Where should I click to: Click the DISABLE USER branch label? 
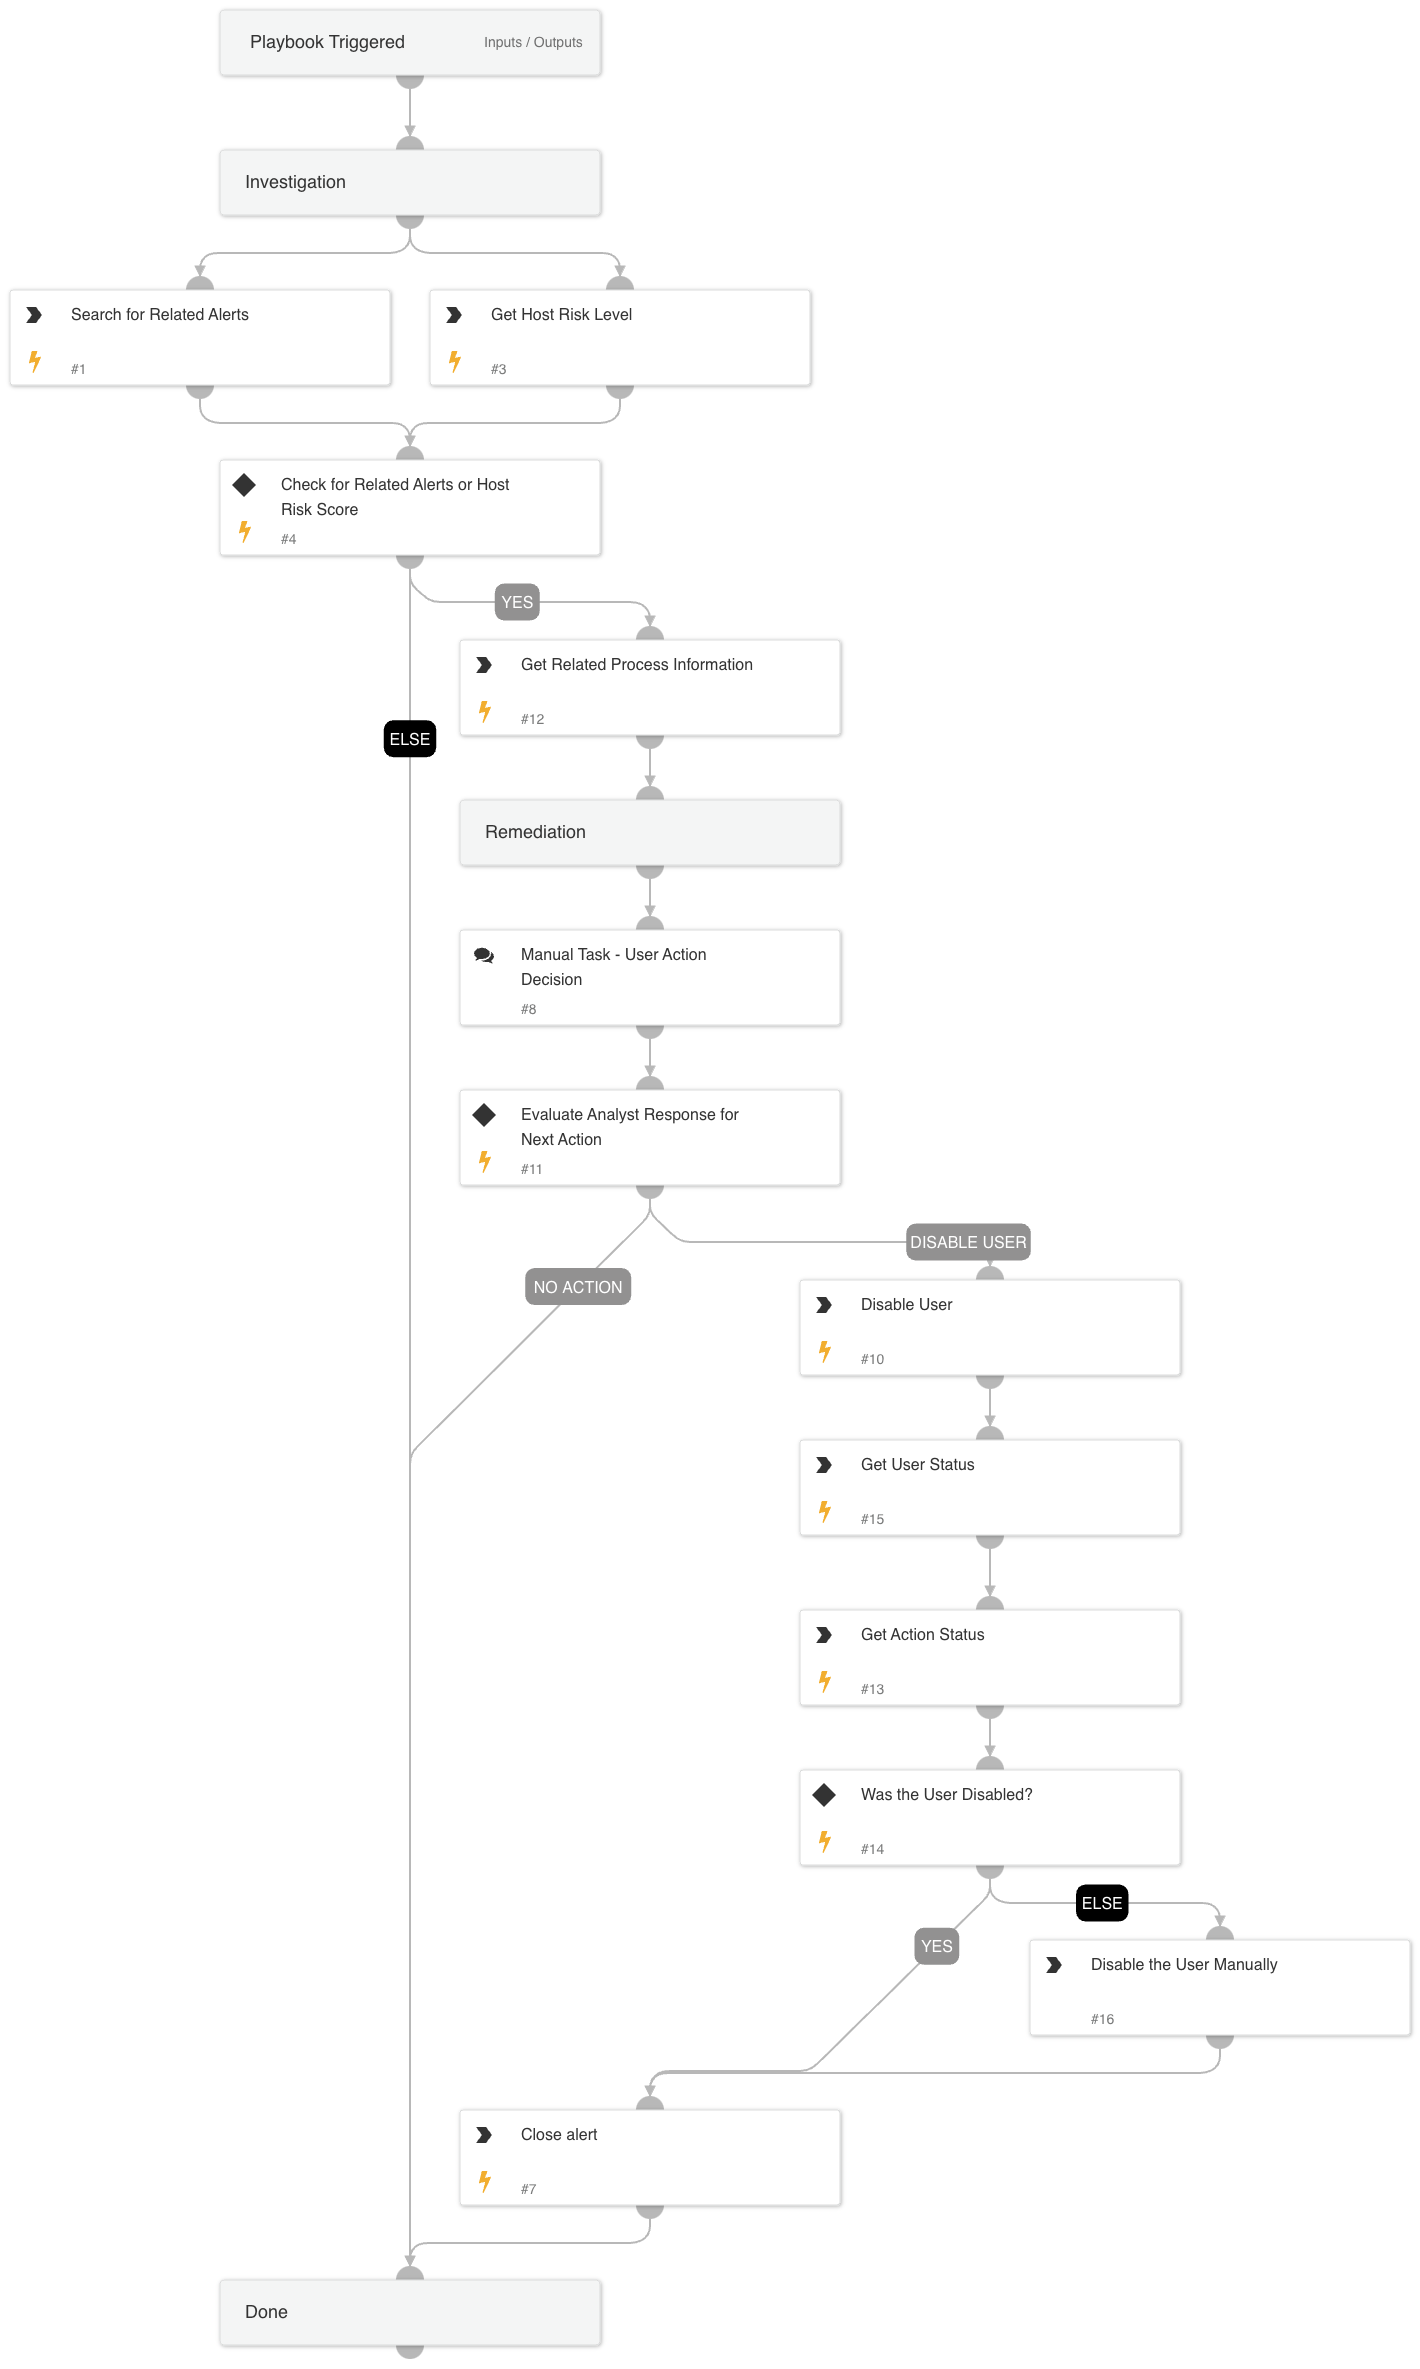click(968, 1242)
